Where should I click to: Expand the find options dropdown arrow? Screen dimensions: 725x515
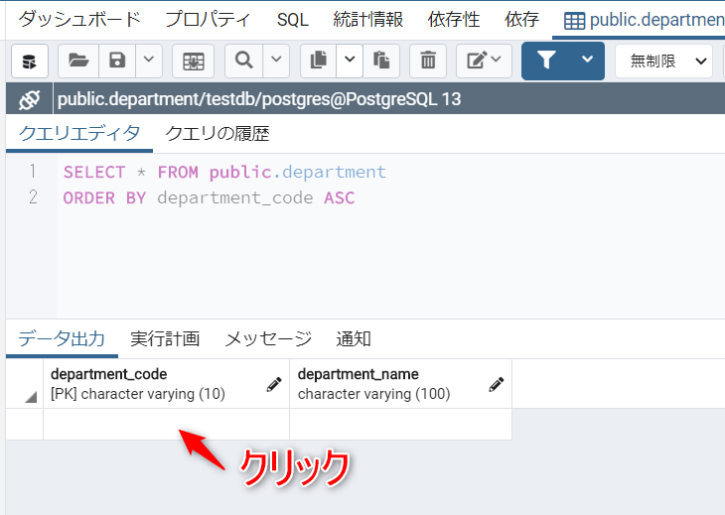click(275, 61)
